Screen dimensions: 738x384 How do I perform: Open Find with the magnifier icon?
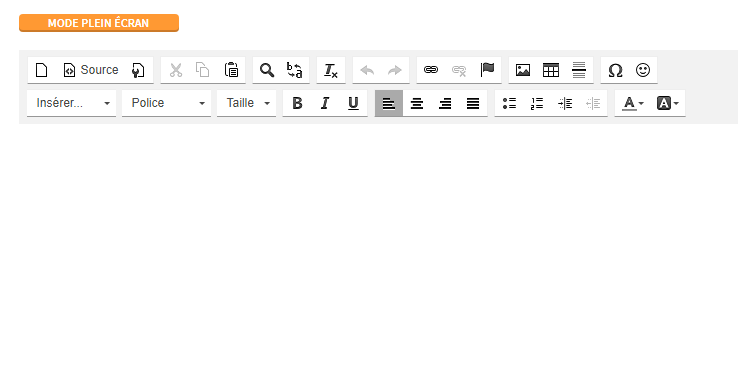pyautogui.click(x=267, y=70)
